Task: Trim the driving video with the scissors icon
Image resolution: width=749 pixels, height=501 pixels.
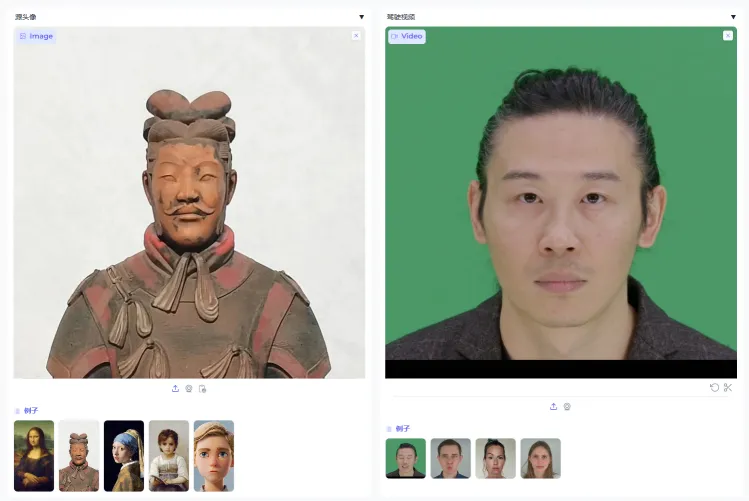Action: [x=728, y=387]
